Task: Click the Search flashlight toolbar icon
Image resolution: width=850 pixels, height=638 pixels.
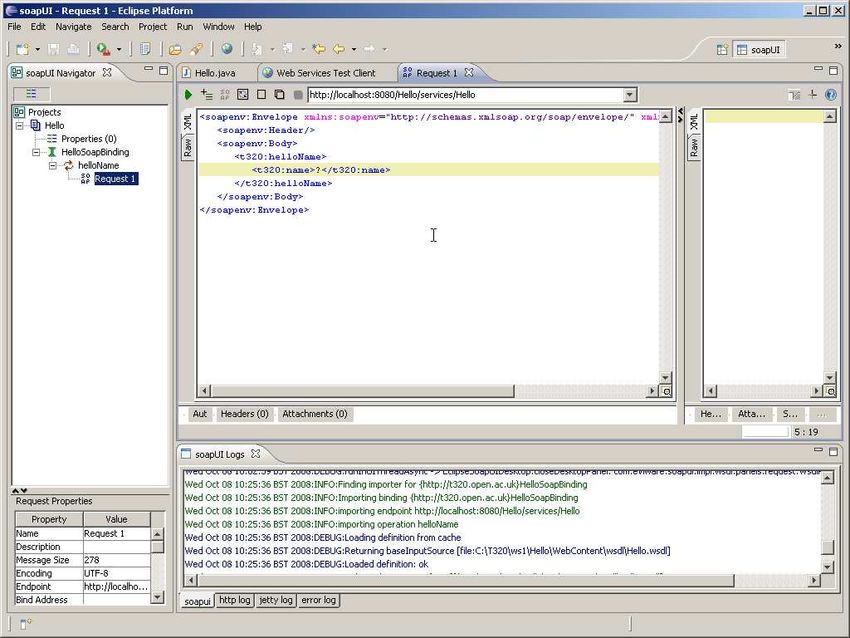Action: pyautogui.click(x=196, y=49)
